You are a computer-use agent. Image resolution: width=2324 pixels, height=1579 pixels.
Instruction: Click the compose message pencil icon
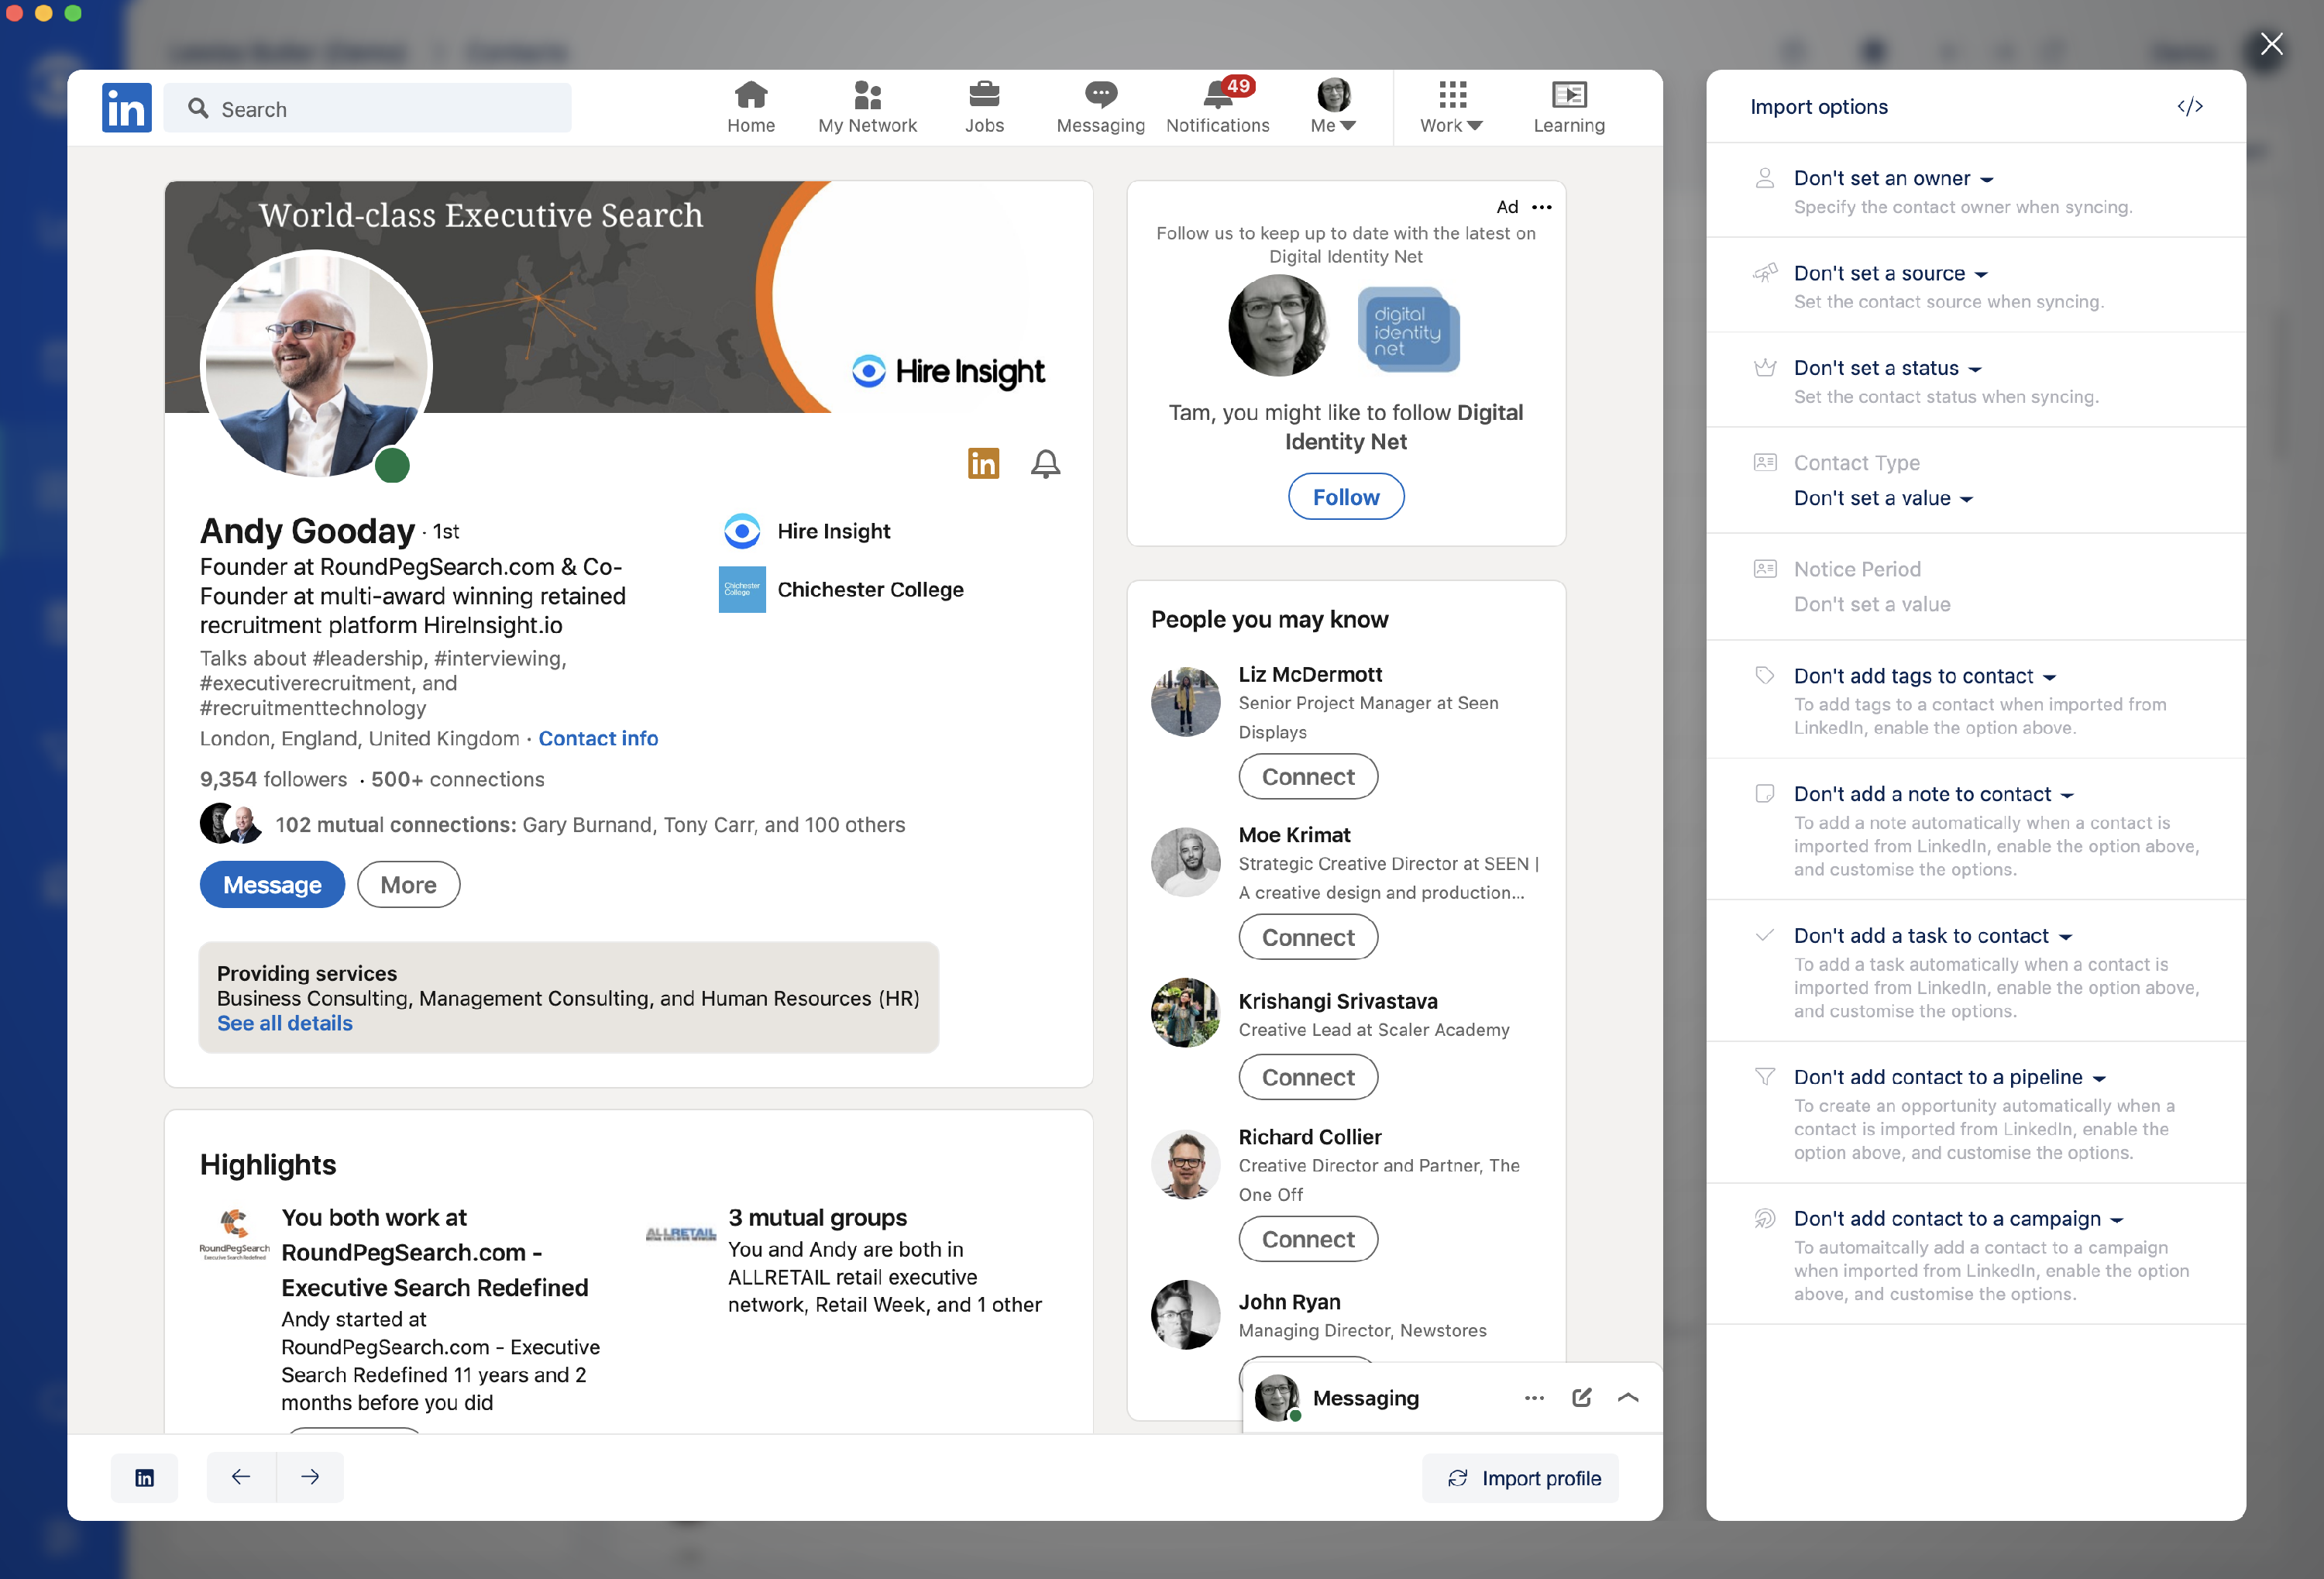tap(1581, 1398)
